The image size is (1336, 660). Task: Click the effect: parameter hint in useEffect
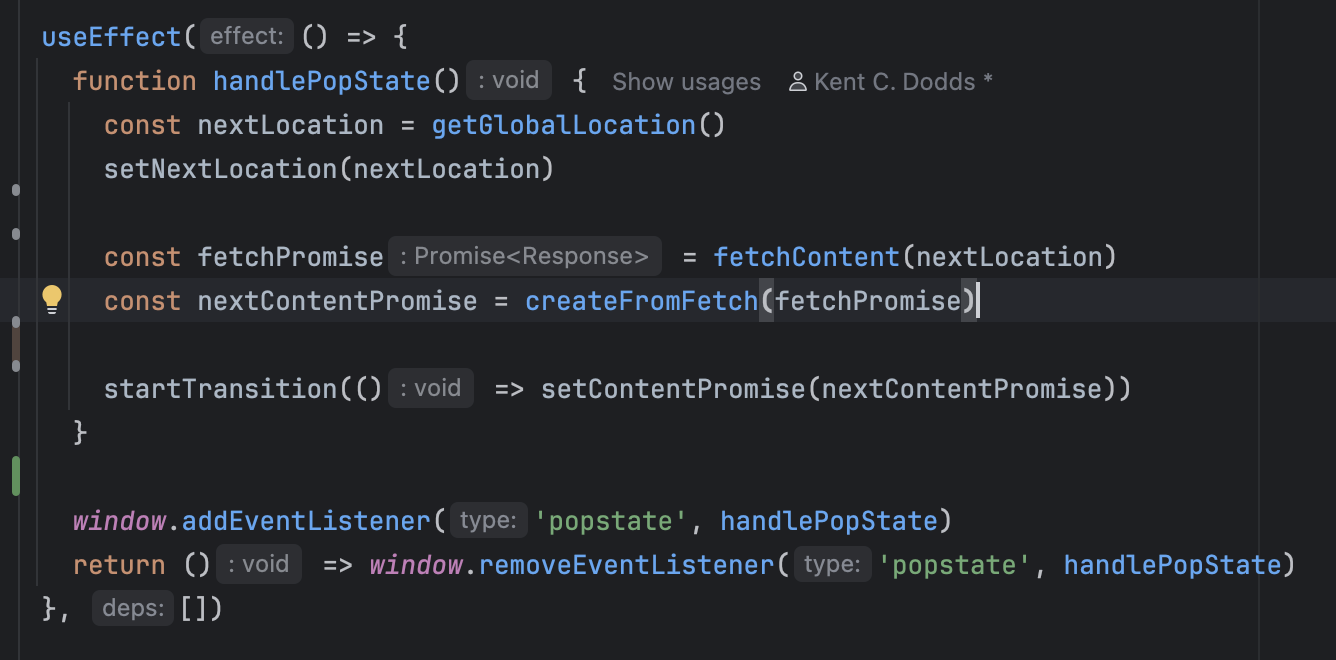(246, 37)
